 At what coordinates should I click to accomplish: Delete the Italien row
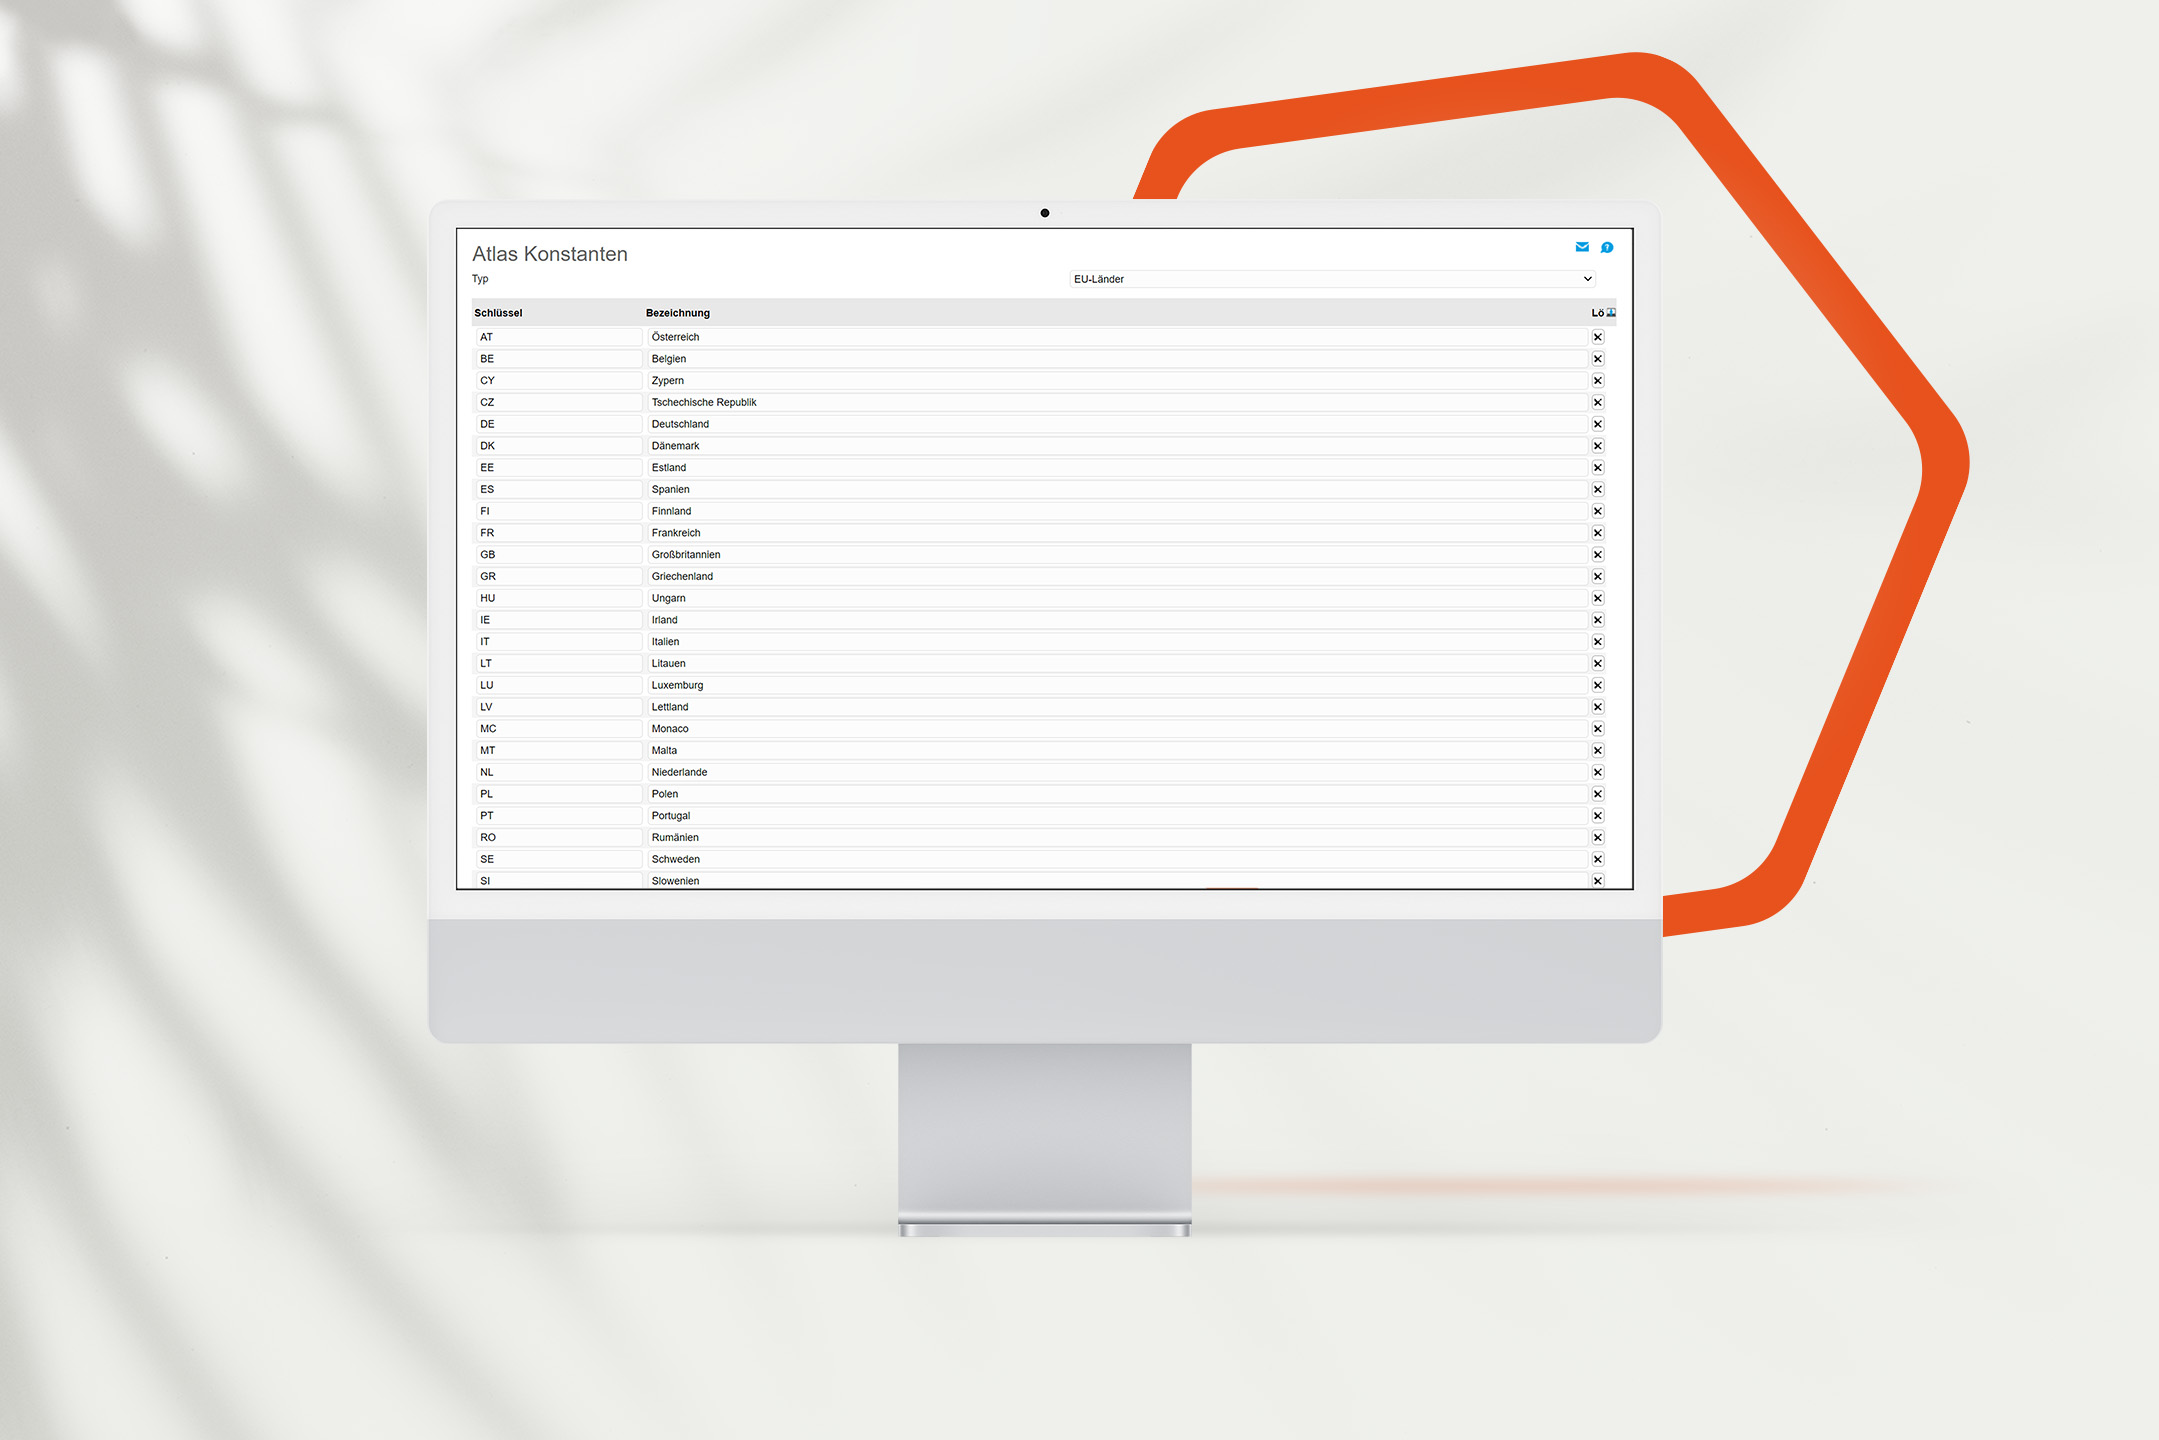coord(1598,642)
